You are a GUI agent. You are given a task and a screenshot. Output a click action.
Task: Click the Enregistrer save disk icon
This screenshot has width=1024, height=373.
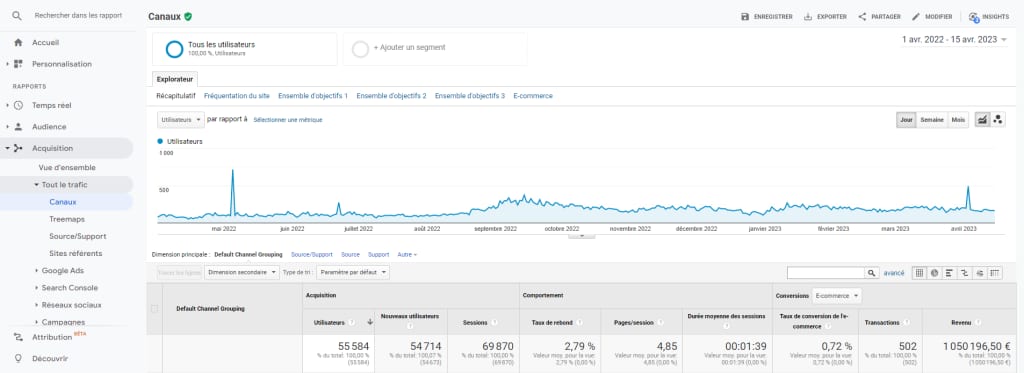click(x=745, y=17)
